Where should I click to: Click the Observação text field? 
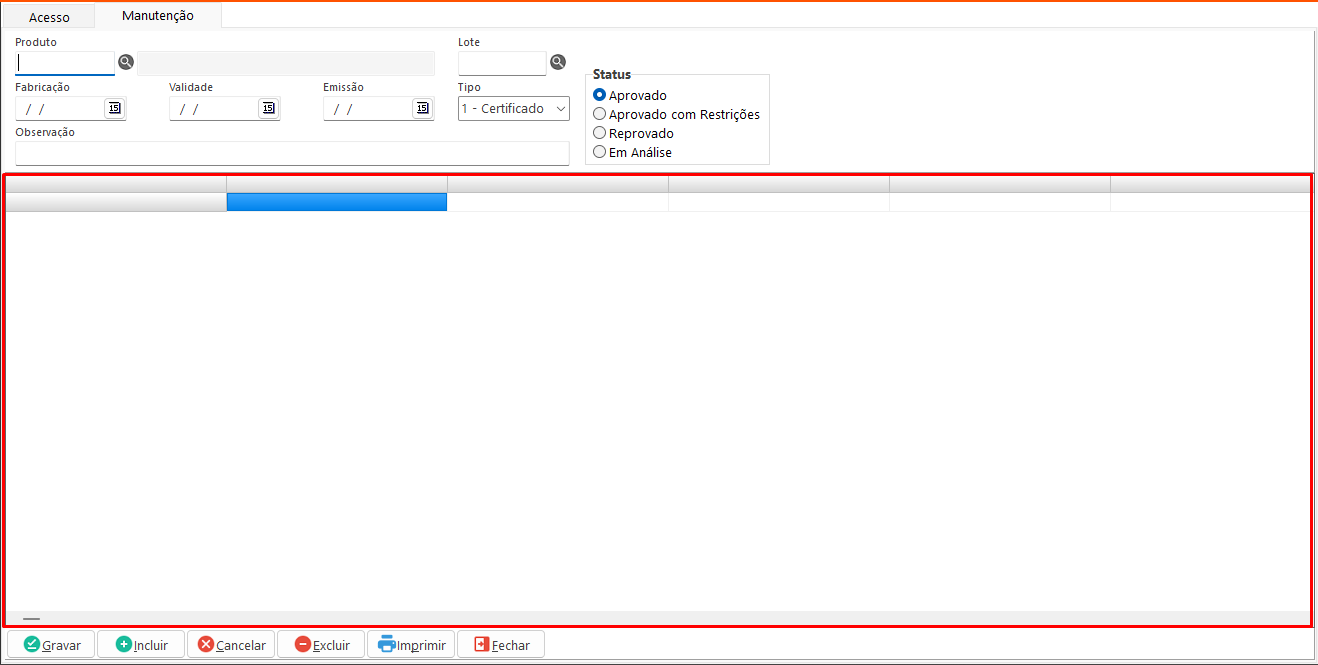[x=292, y=153]
